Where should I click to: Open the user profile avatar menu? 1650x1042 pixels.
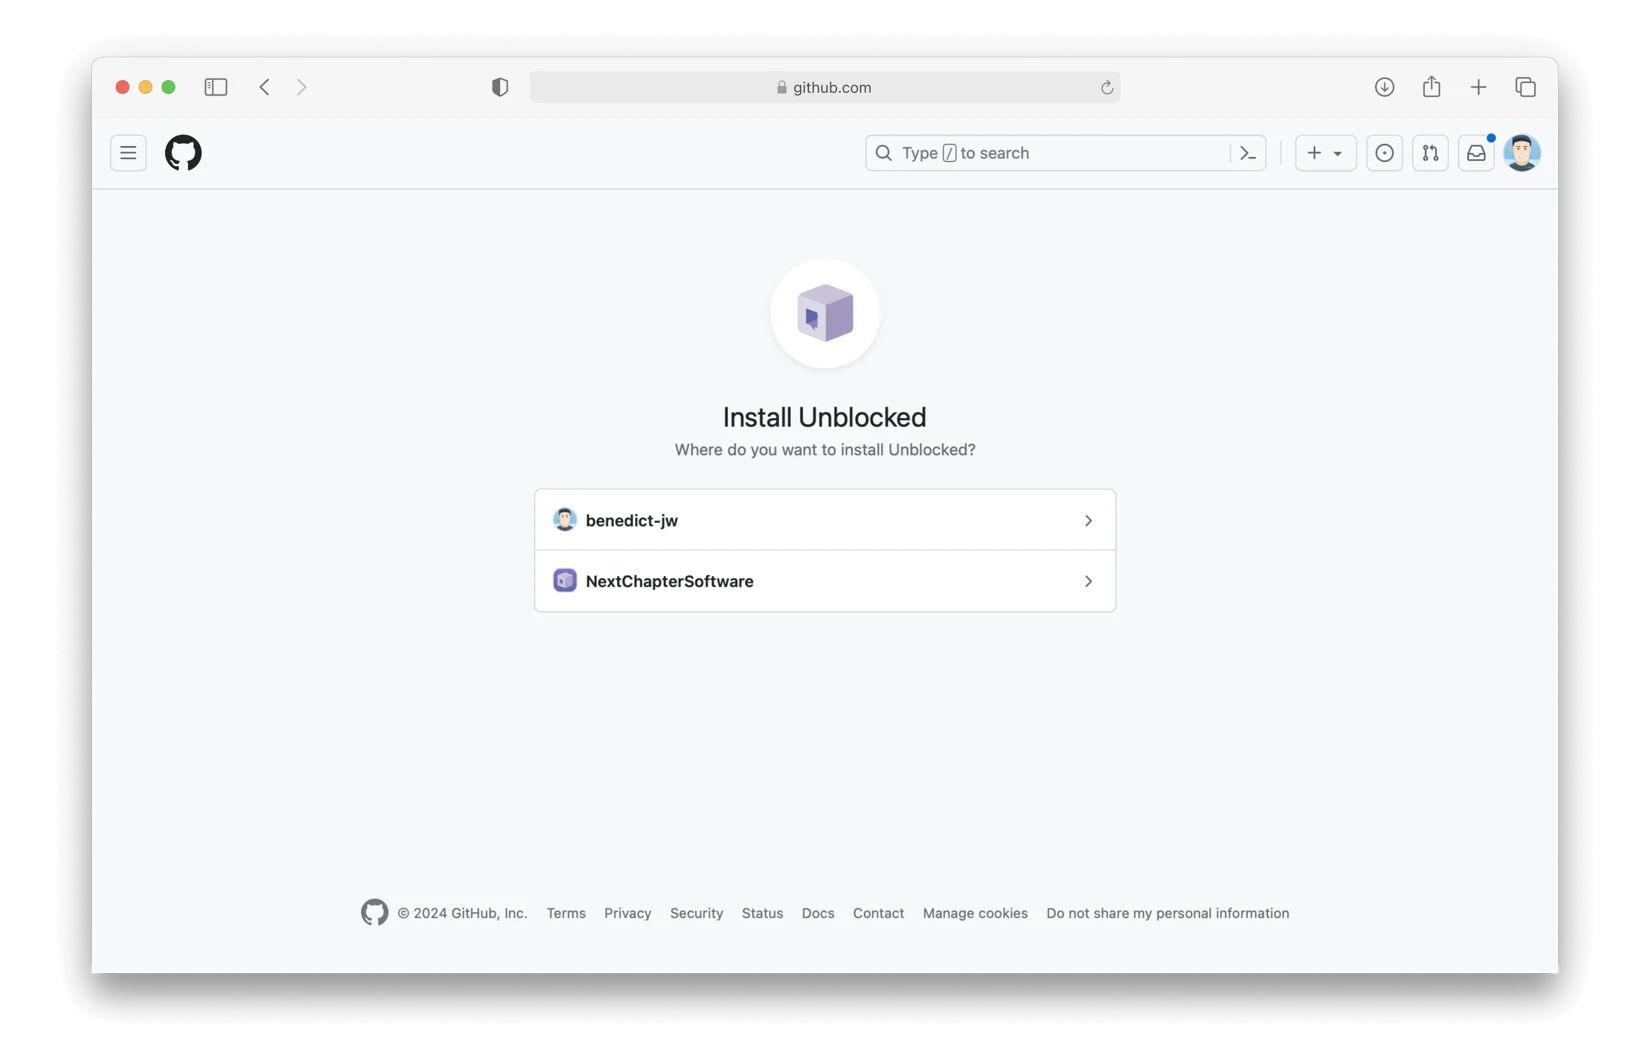click(x=1522, y=153)
